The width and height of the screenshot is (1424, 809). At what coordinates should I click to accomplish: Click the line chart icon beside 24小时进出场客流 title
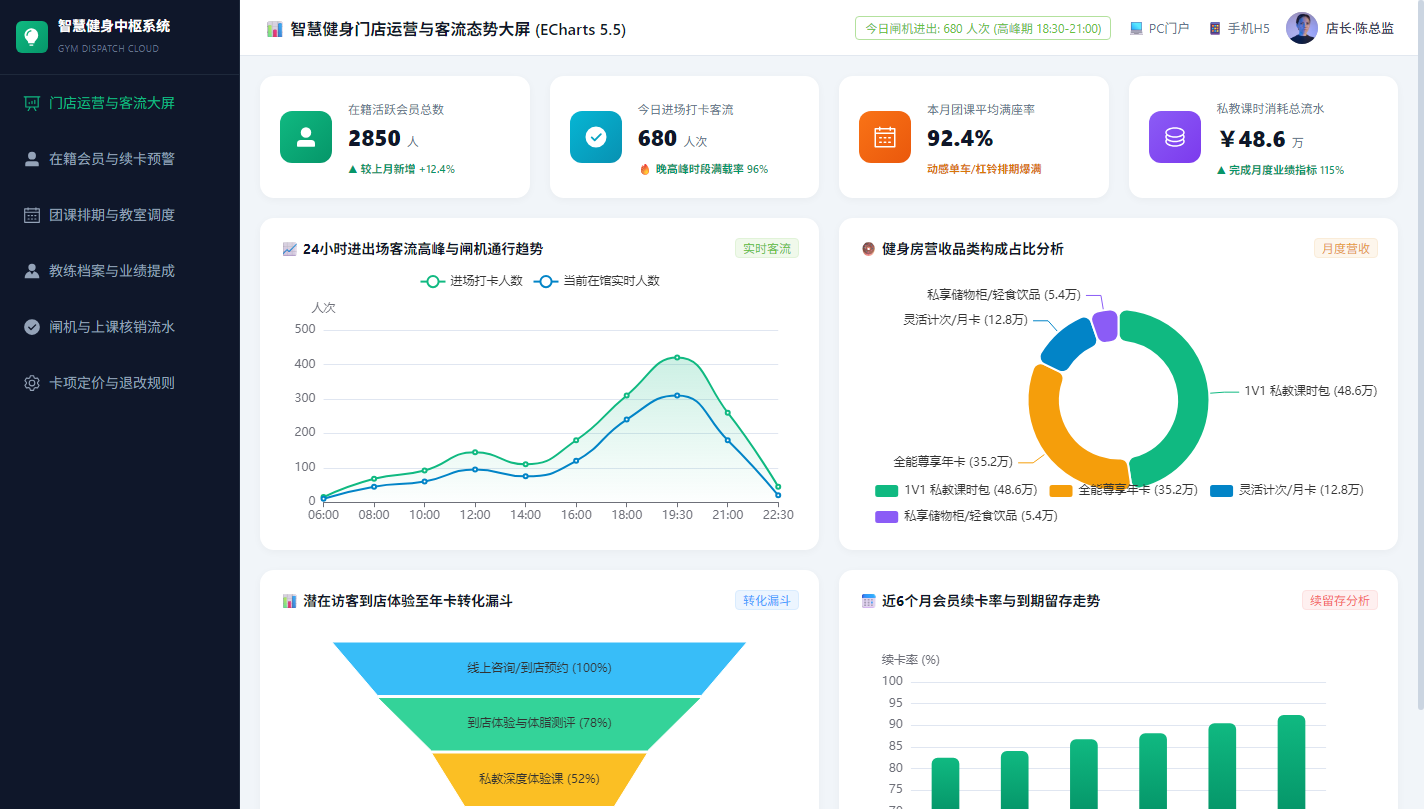coord(290,249)
